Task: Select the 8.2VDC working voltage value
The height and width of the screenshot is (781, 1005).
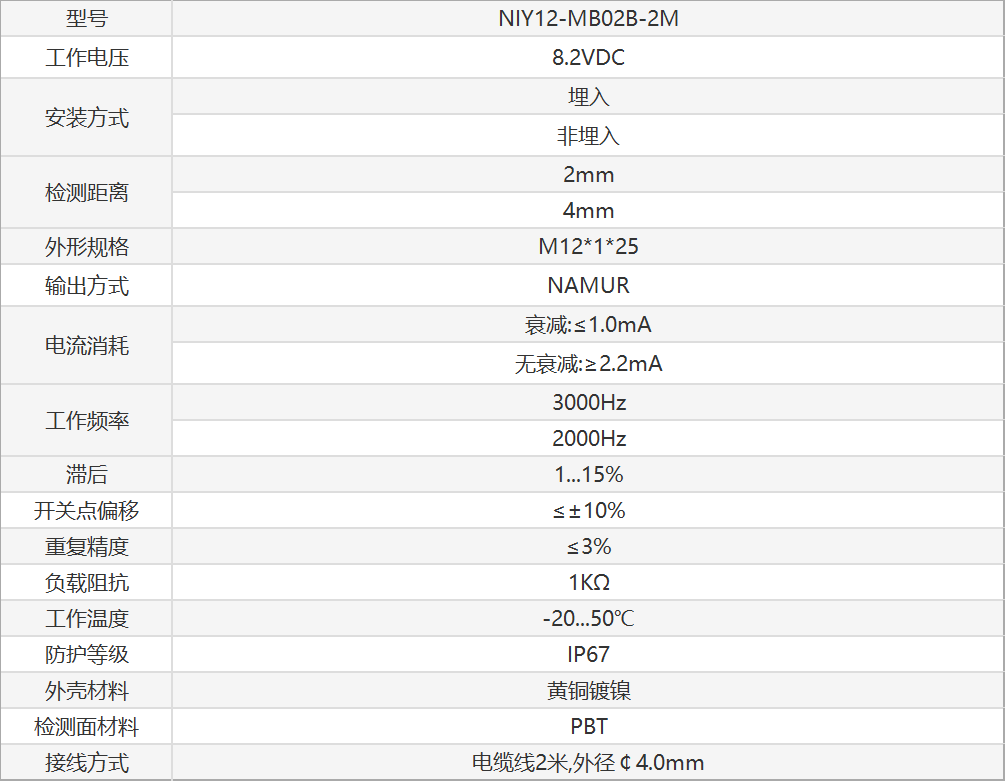Action: (588, 58)
